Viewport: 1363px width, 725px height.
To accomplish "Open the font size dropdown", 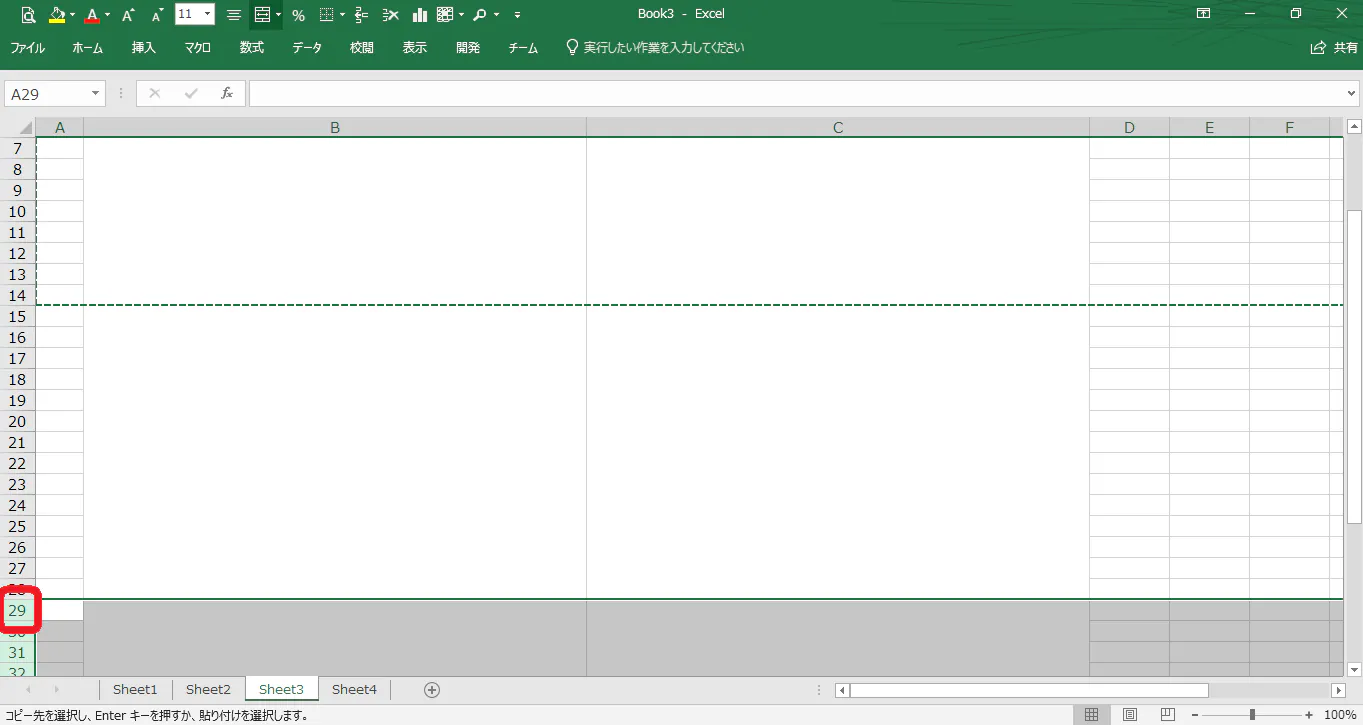I will tap(207, 15).
